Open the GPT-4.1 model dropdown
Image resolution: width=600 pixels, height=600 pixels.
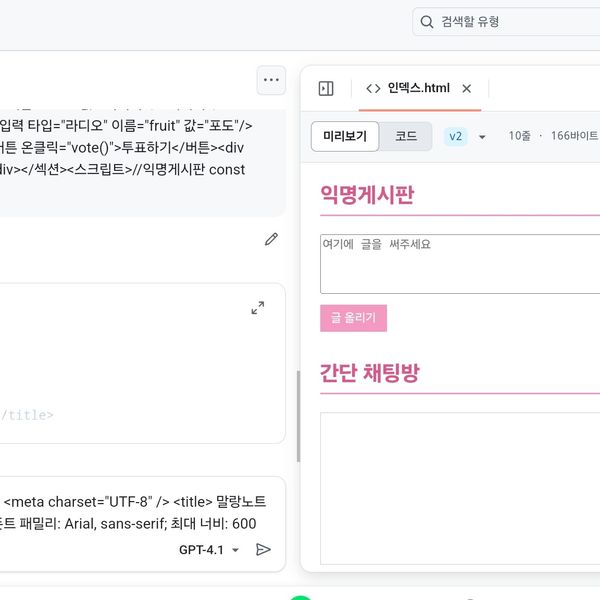pyautogui.click(x=209, y=549)
